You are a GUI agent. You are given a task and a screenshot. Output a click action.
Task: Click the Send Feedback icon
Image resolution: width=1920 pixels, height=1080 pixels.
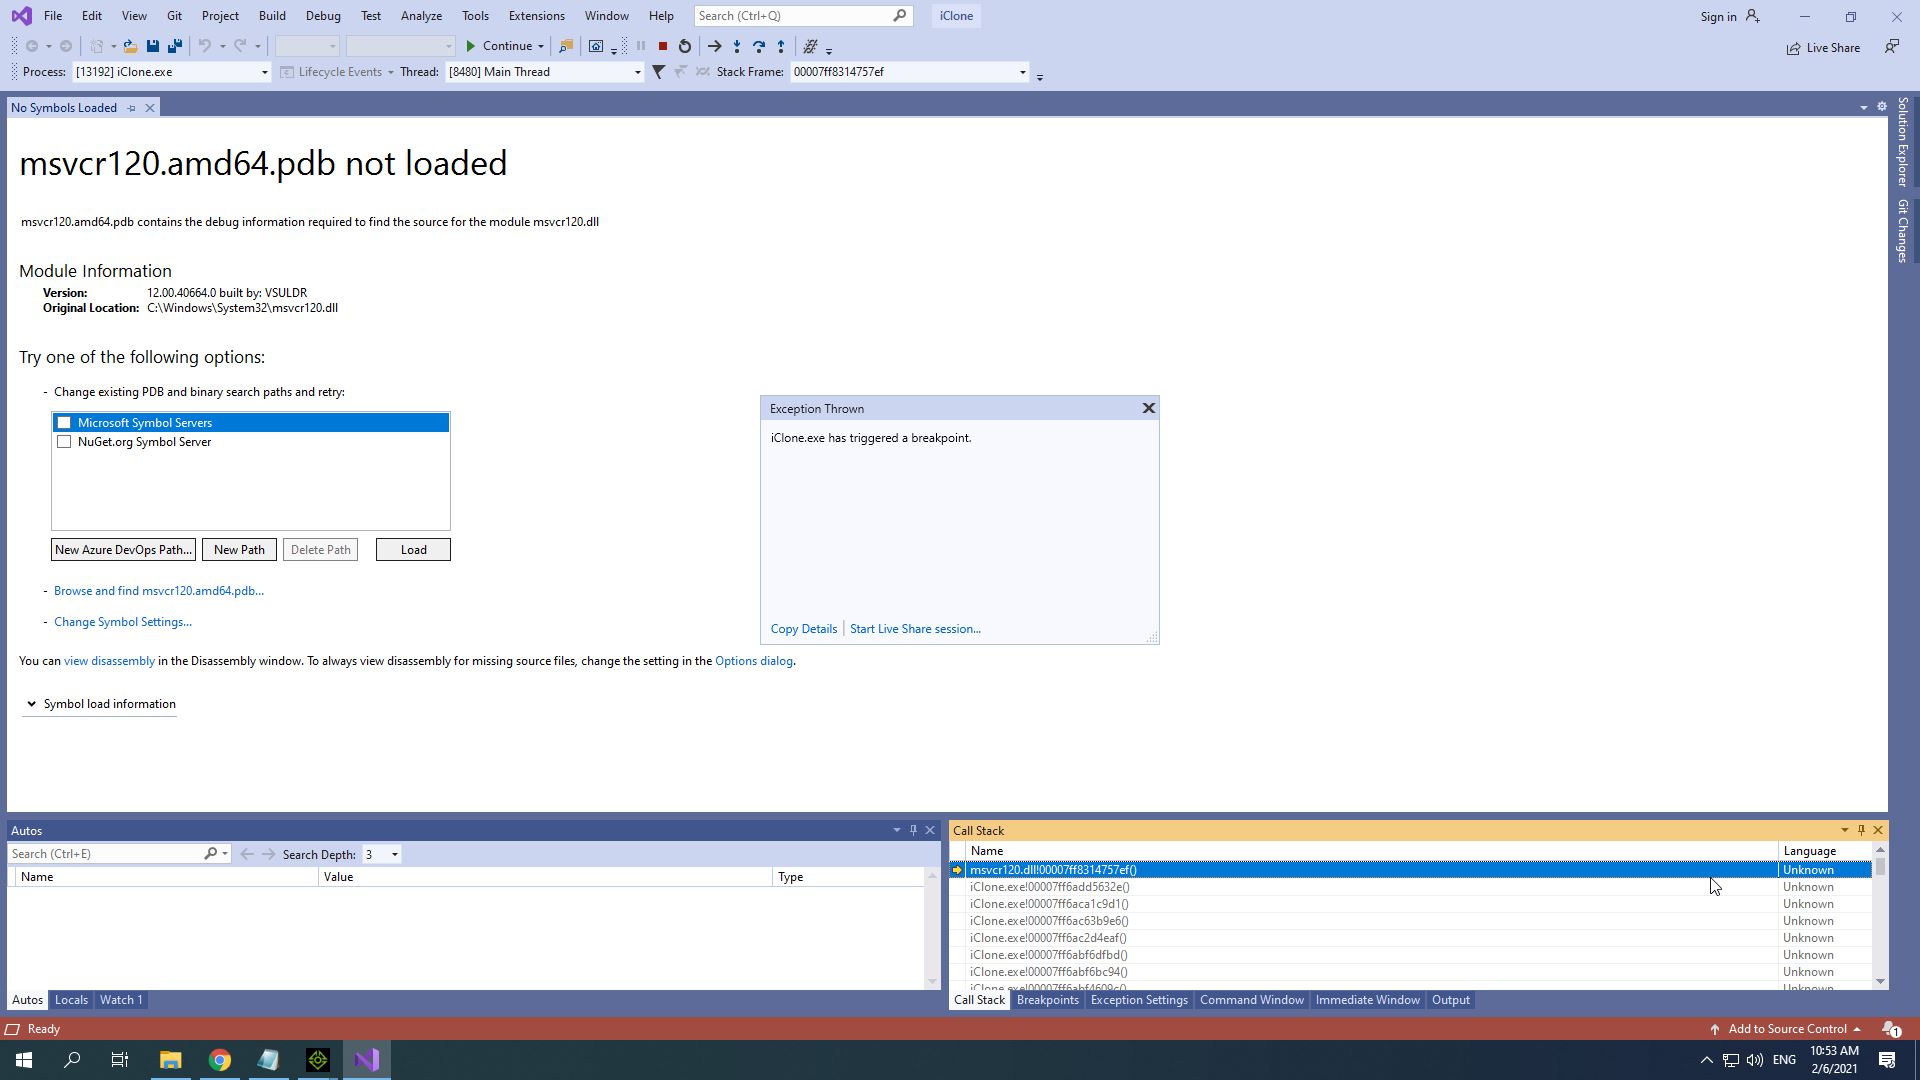[x=1891, y=47]
